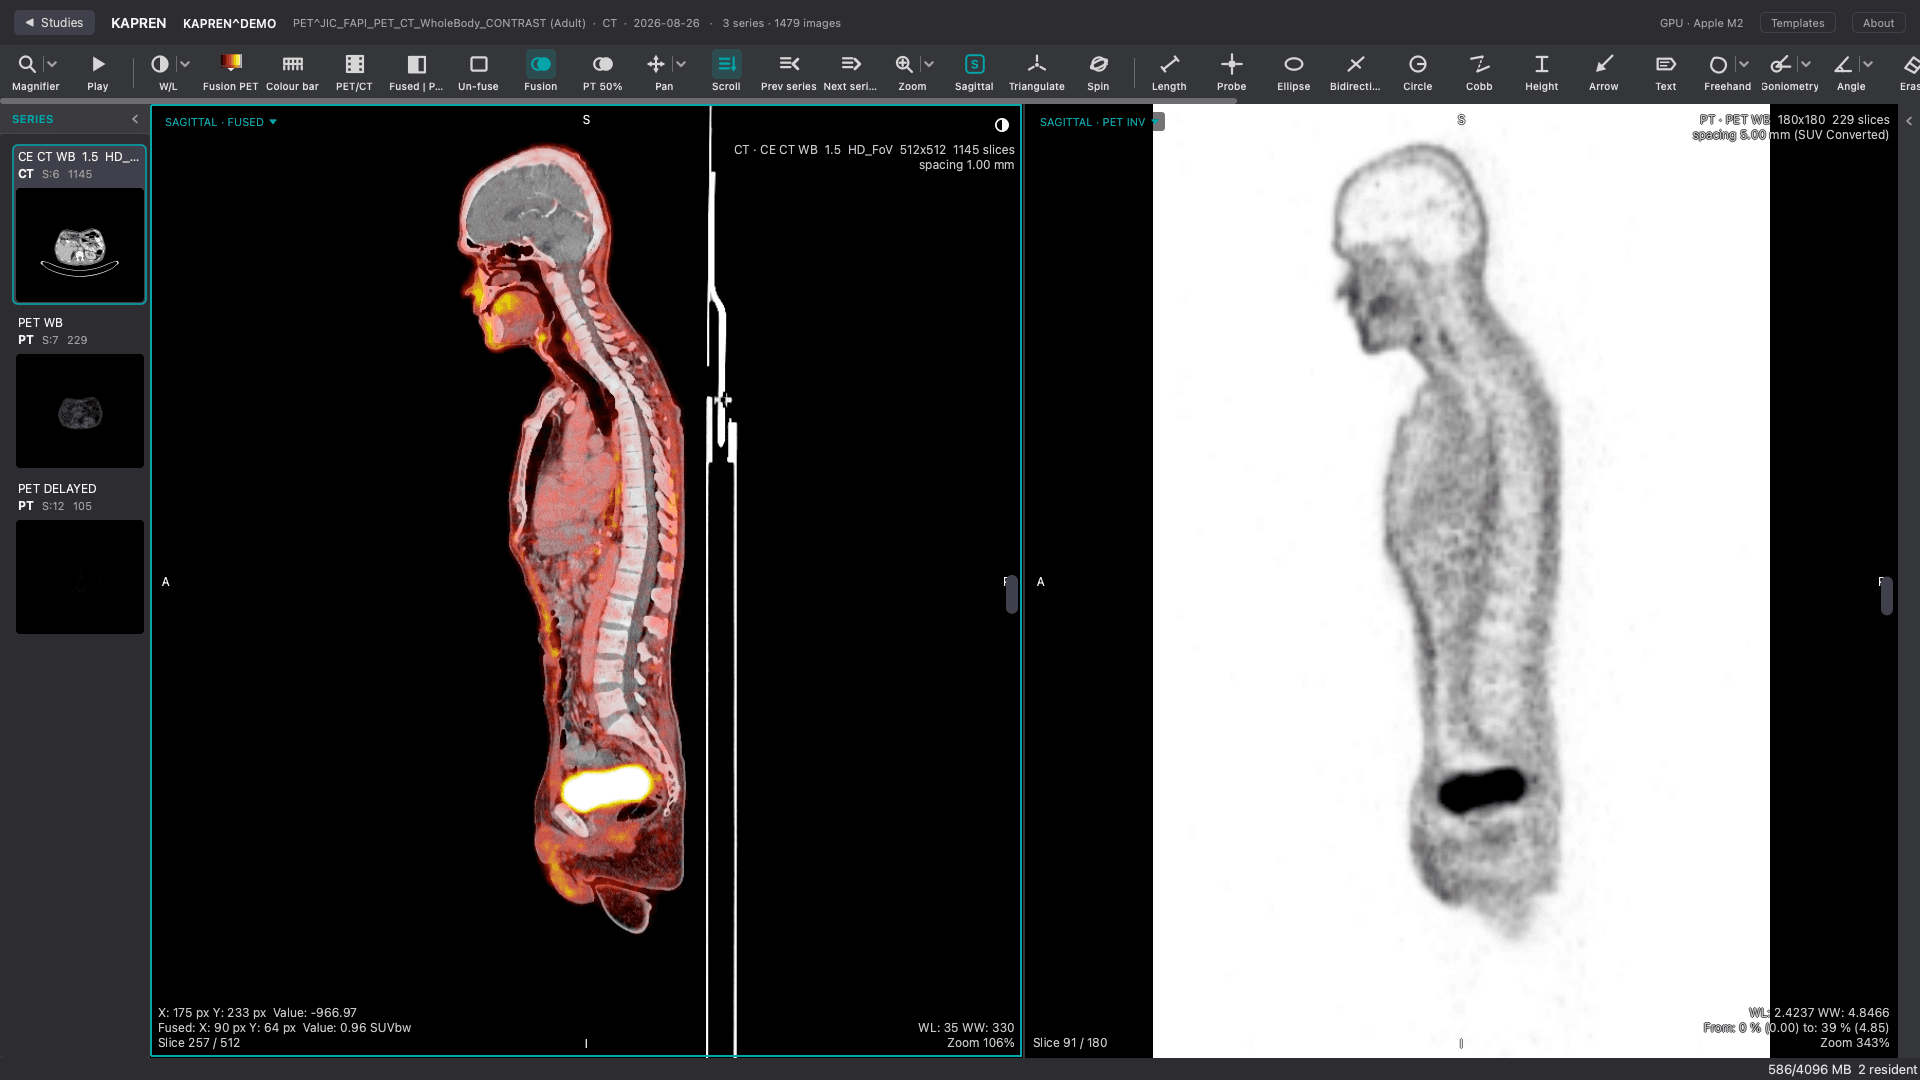Image resolution: width=1920 pixels, height=1080 pixels.
Task: Select the Arrow annotation tool
Action: pyautogui.click(x=1604, y=72)
